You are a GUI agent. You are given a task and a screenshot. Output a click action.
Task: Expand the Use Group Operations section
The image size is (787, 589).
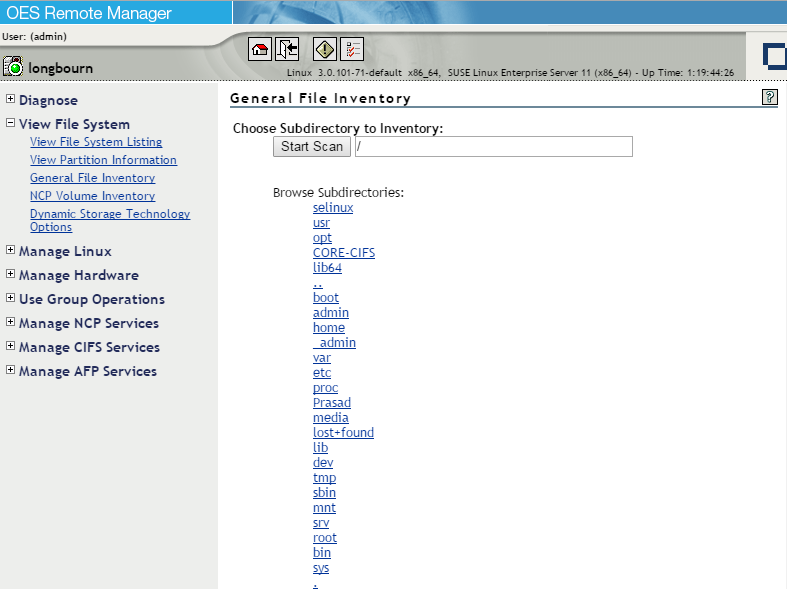pos(10,298)
